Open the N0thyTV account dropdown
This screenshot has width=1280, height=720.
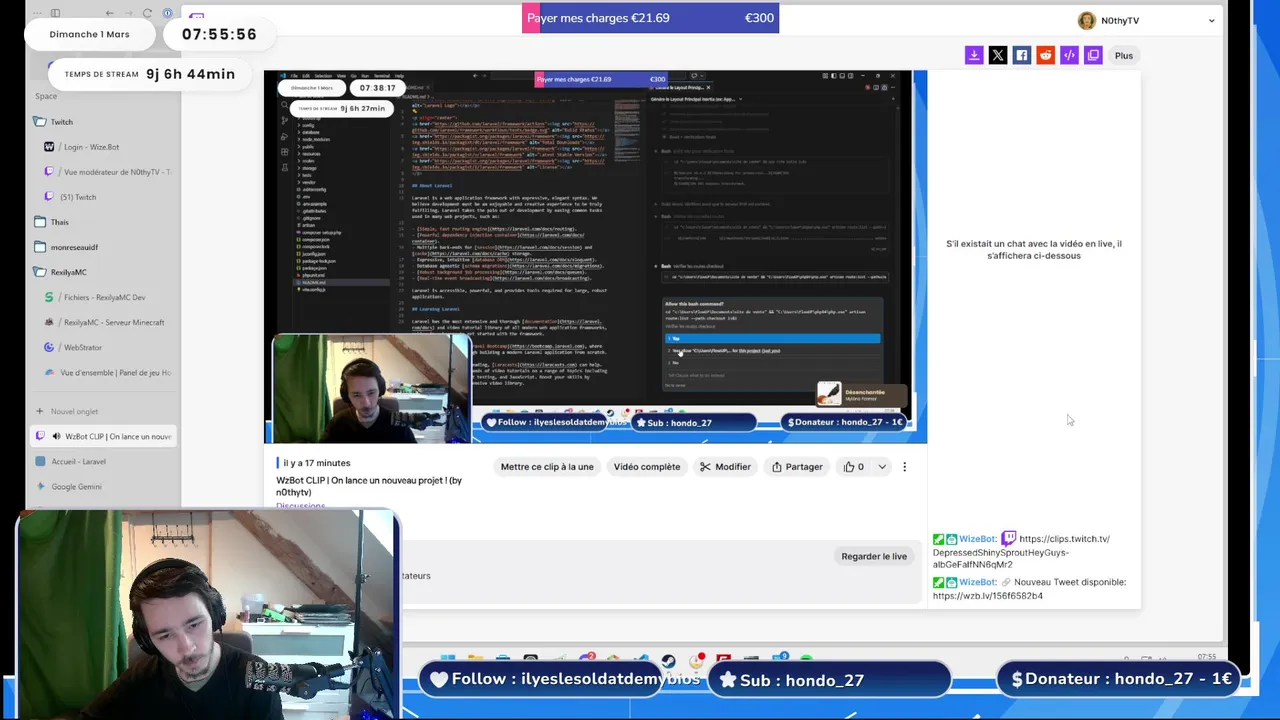point(1212,20)
